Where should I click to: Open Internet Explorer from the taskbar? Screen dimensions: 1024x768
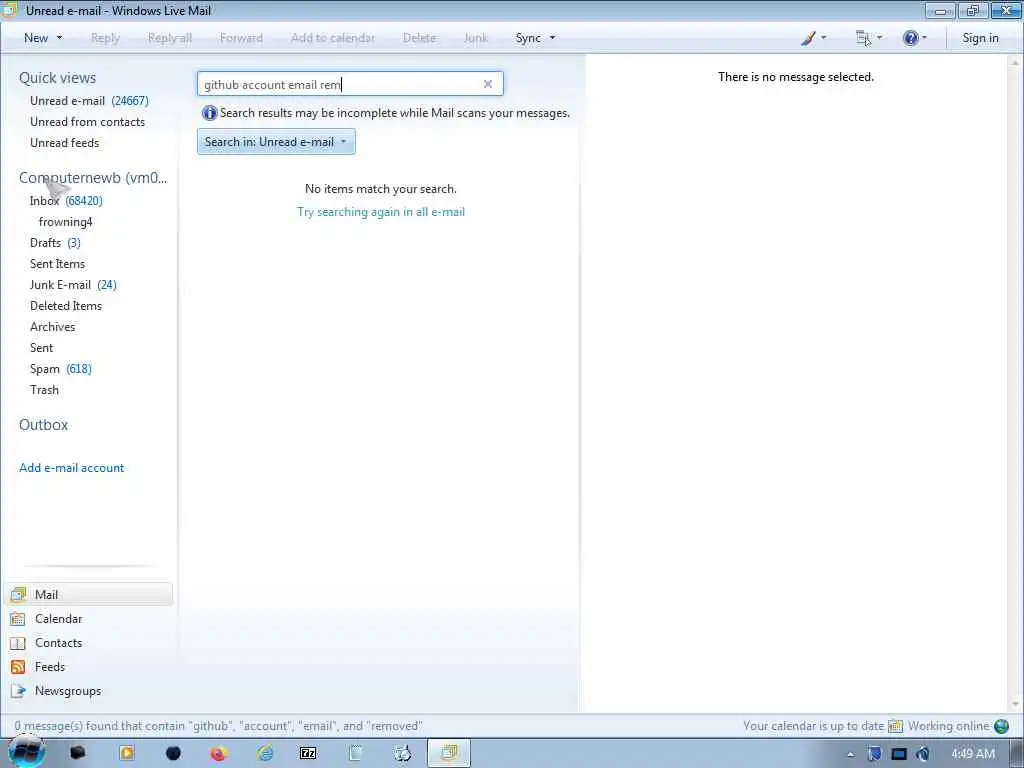point(264,754)
